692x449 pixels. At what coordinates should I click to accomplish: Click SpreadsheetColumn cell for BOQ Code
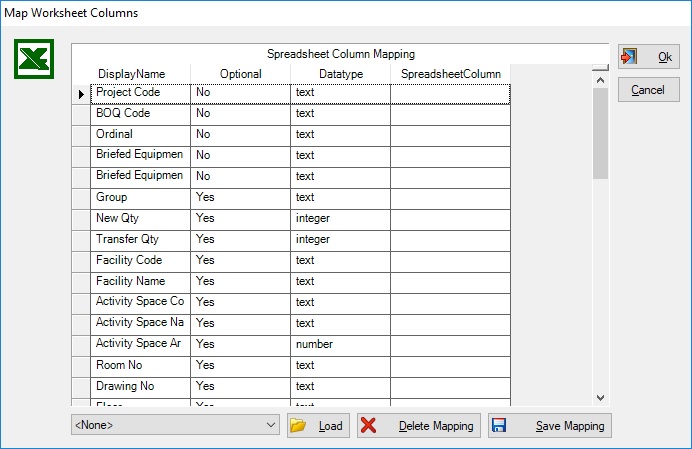(450, 114)
